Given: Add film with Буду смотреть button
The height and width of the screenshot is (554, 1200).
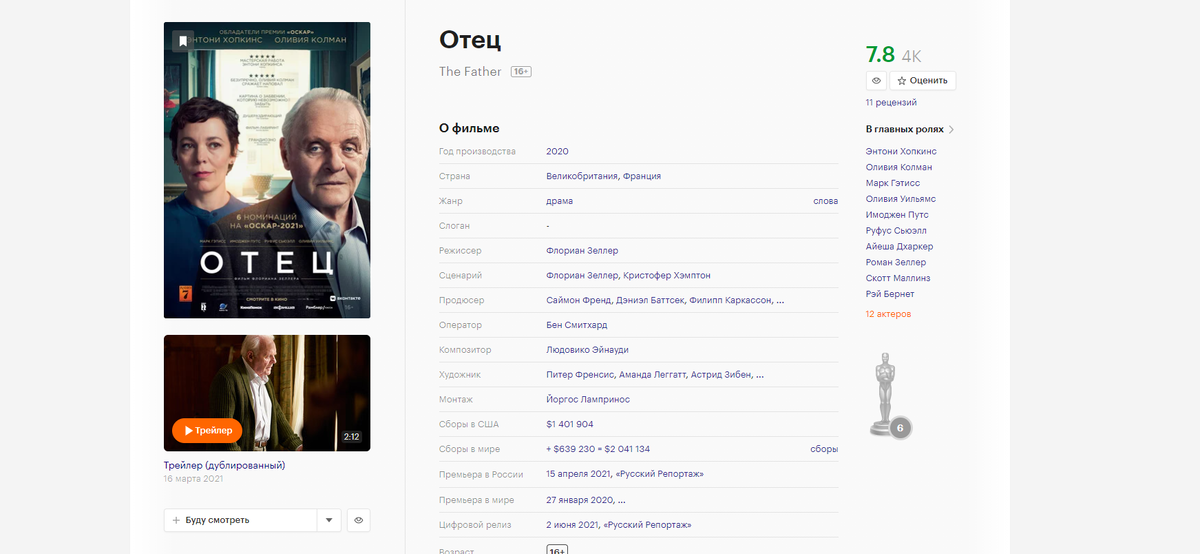Looking at the screenshot, I should coord(240,520).
